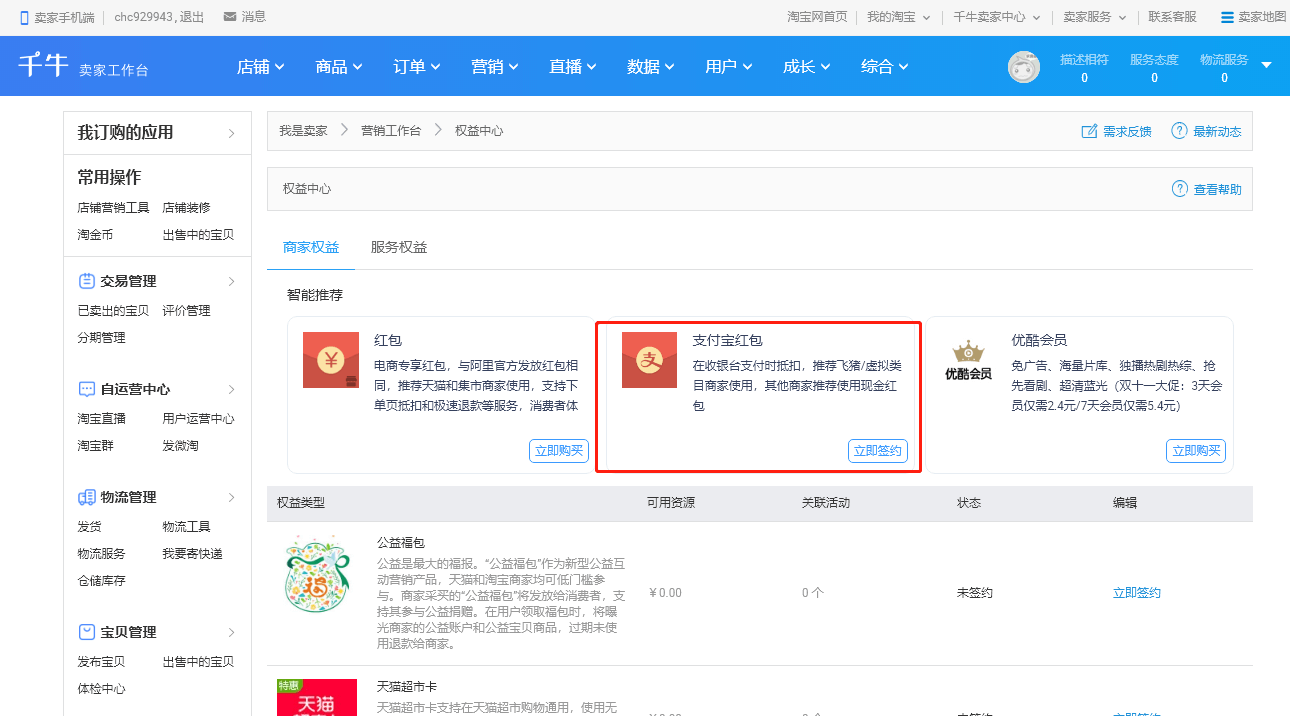
Task: Click the 宝贝管理 bag icon
Action: (x=87, y=632)
